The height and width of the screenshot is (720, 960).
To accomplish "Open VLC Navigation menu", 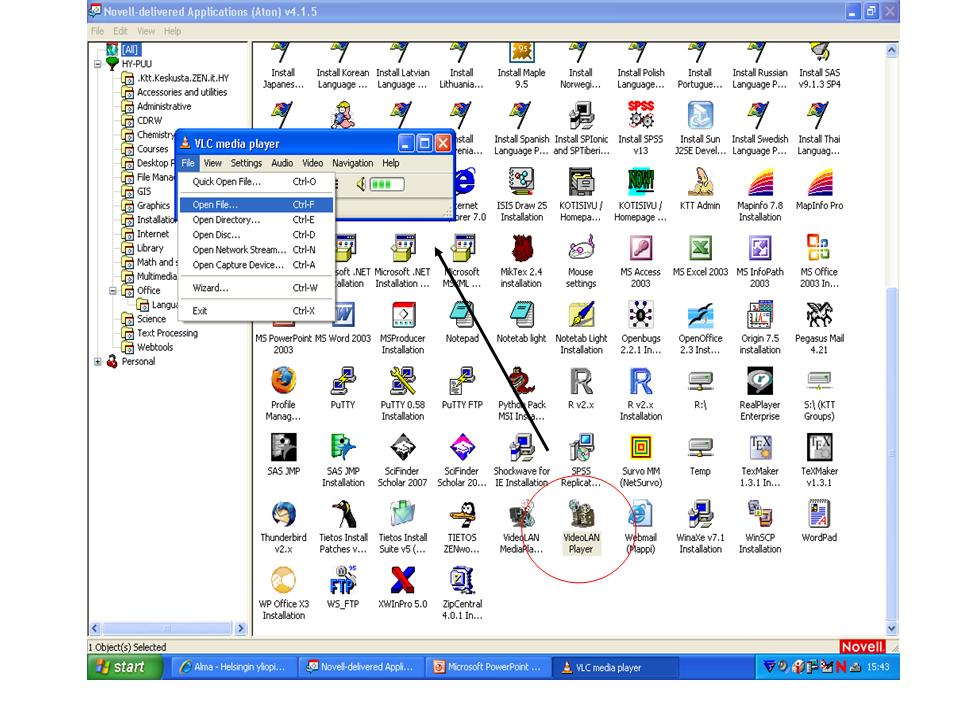I will [353, 163].
